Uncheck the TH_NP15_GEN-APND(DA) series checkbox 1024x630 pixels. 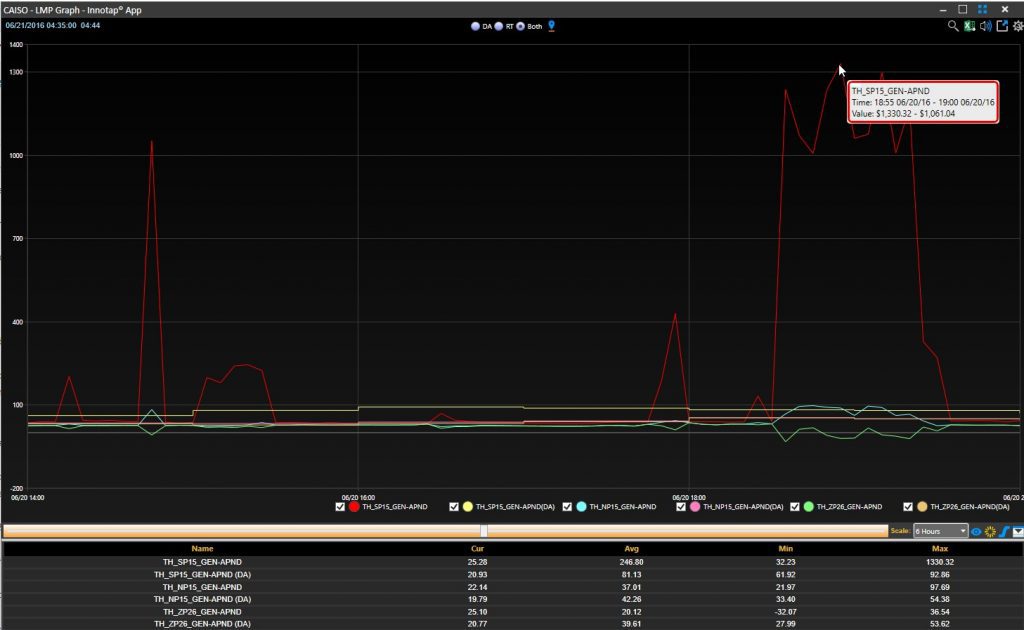(680, 507)
